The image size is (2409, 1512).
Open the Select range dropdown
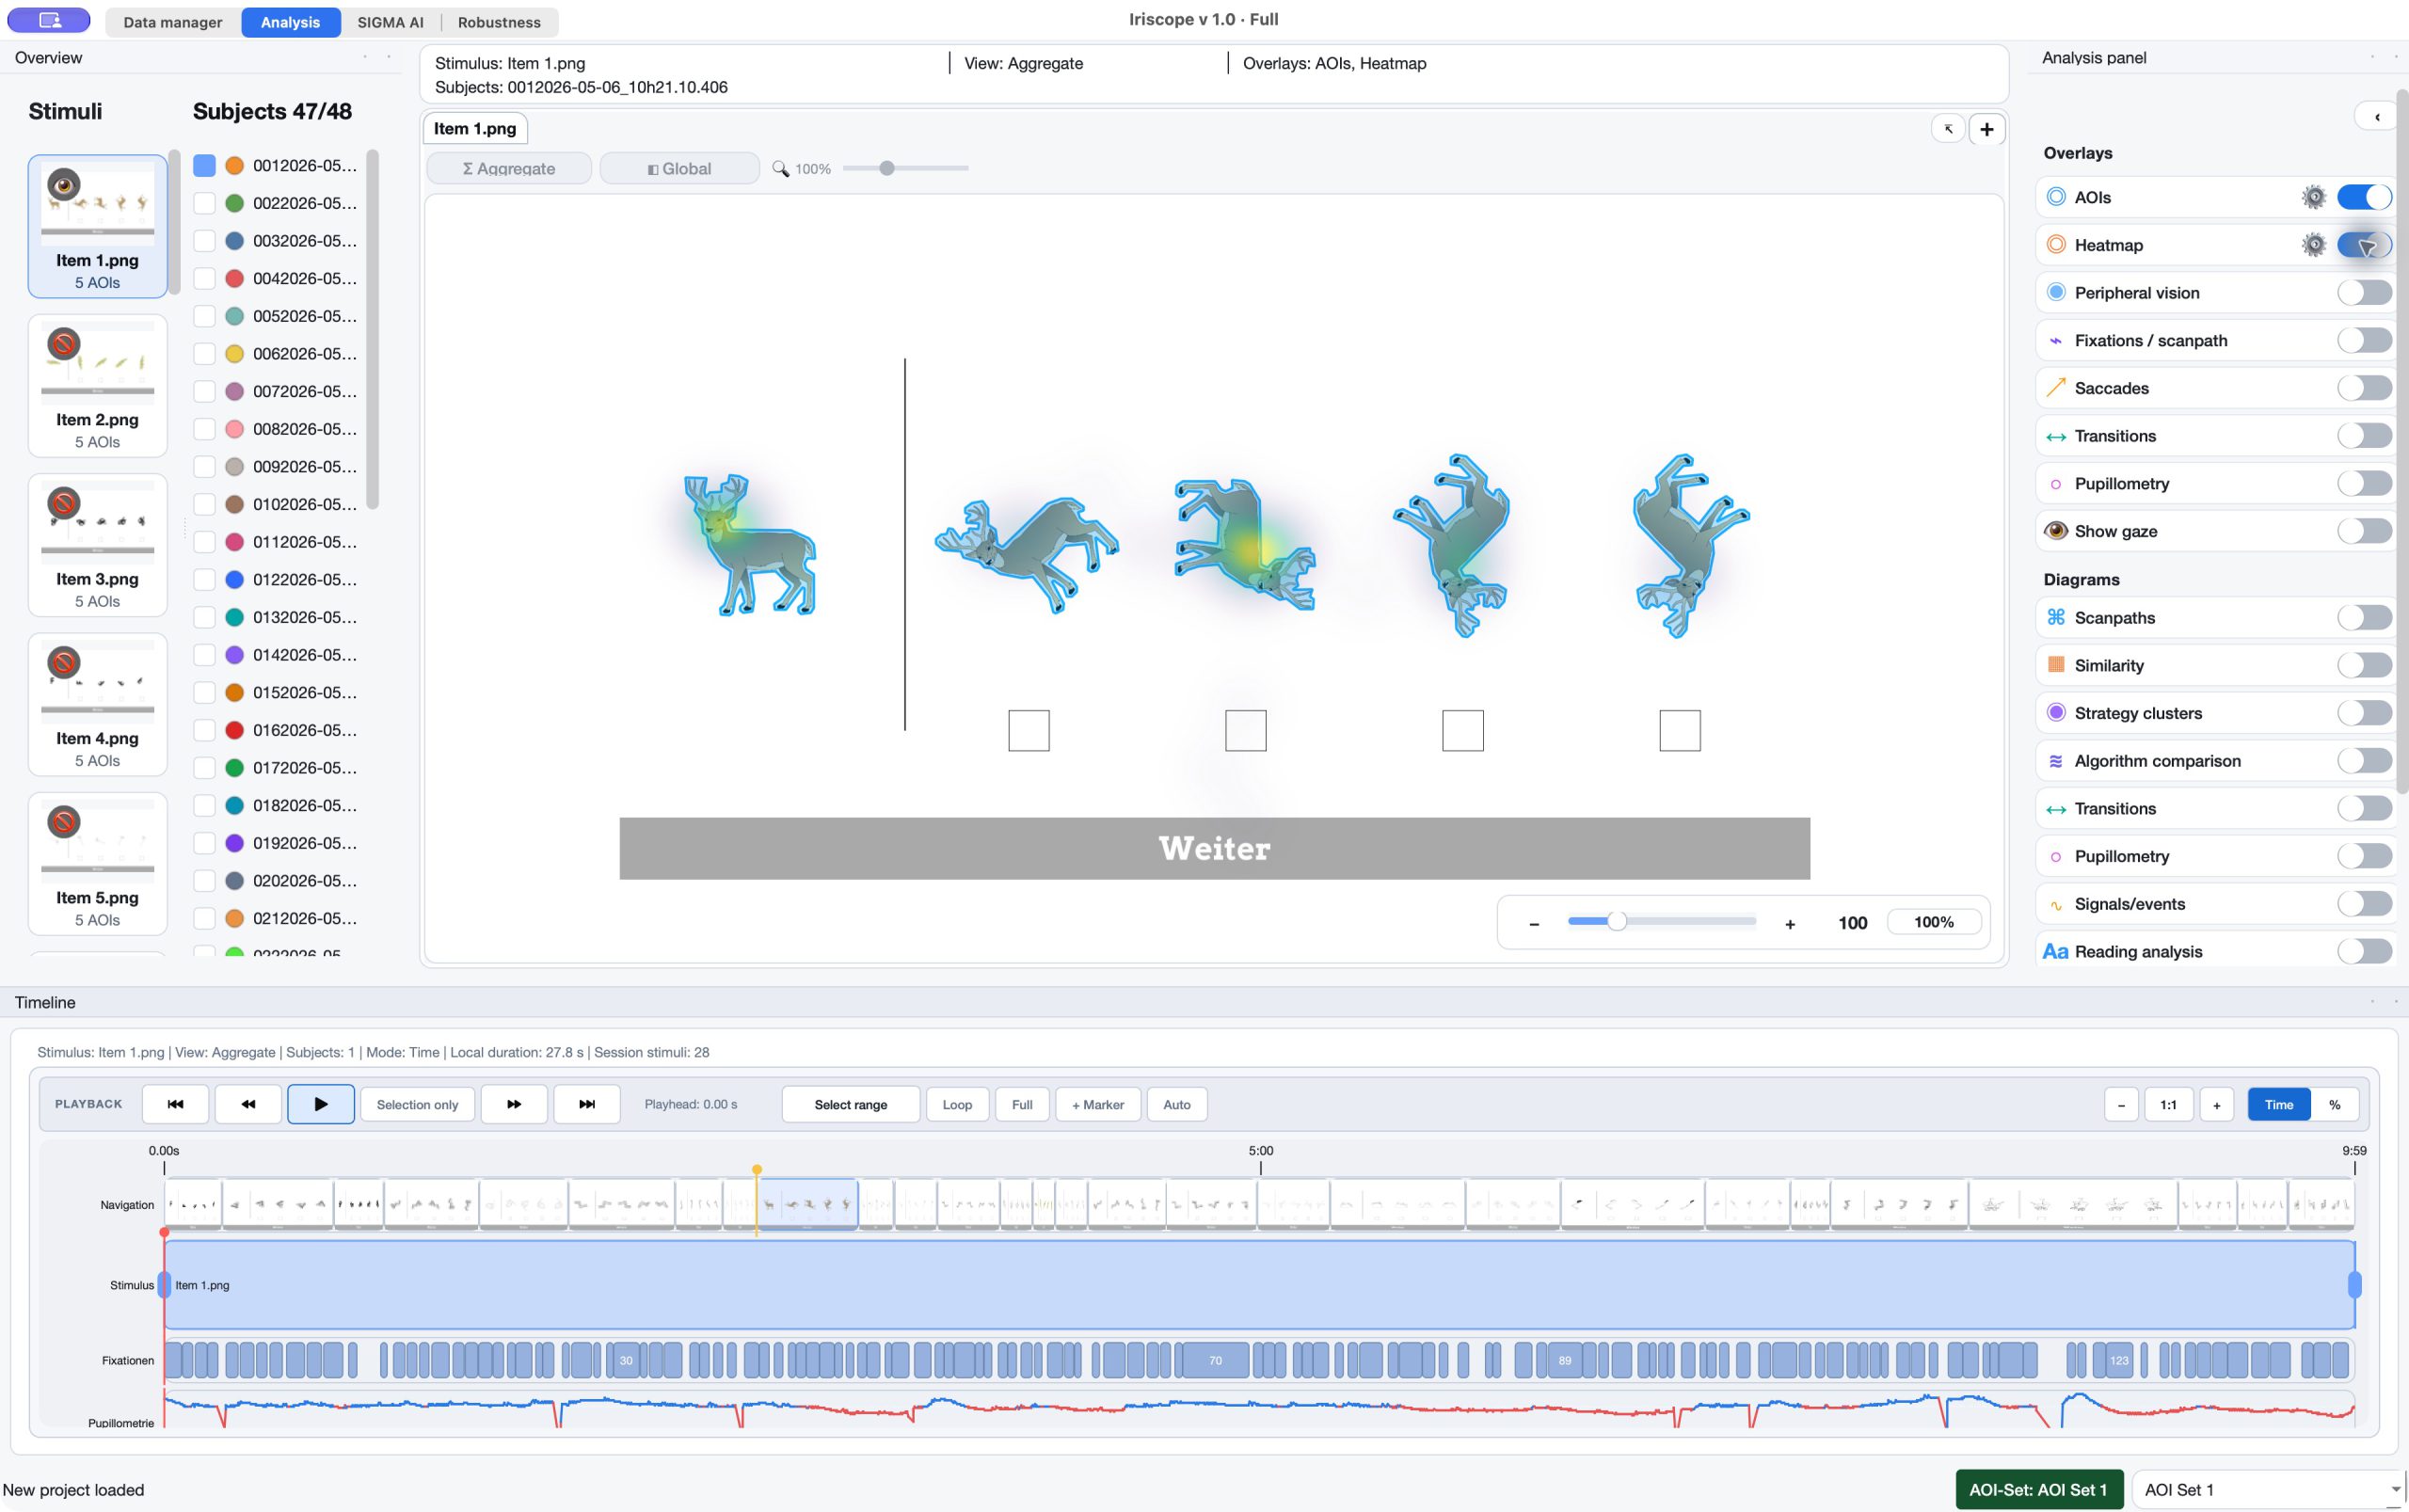click(850, 1104)
